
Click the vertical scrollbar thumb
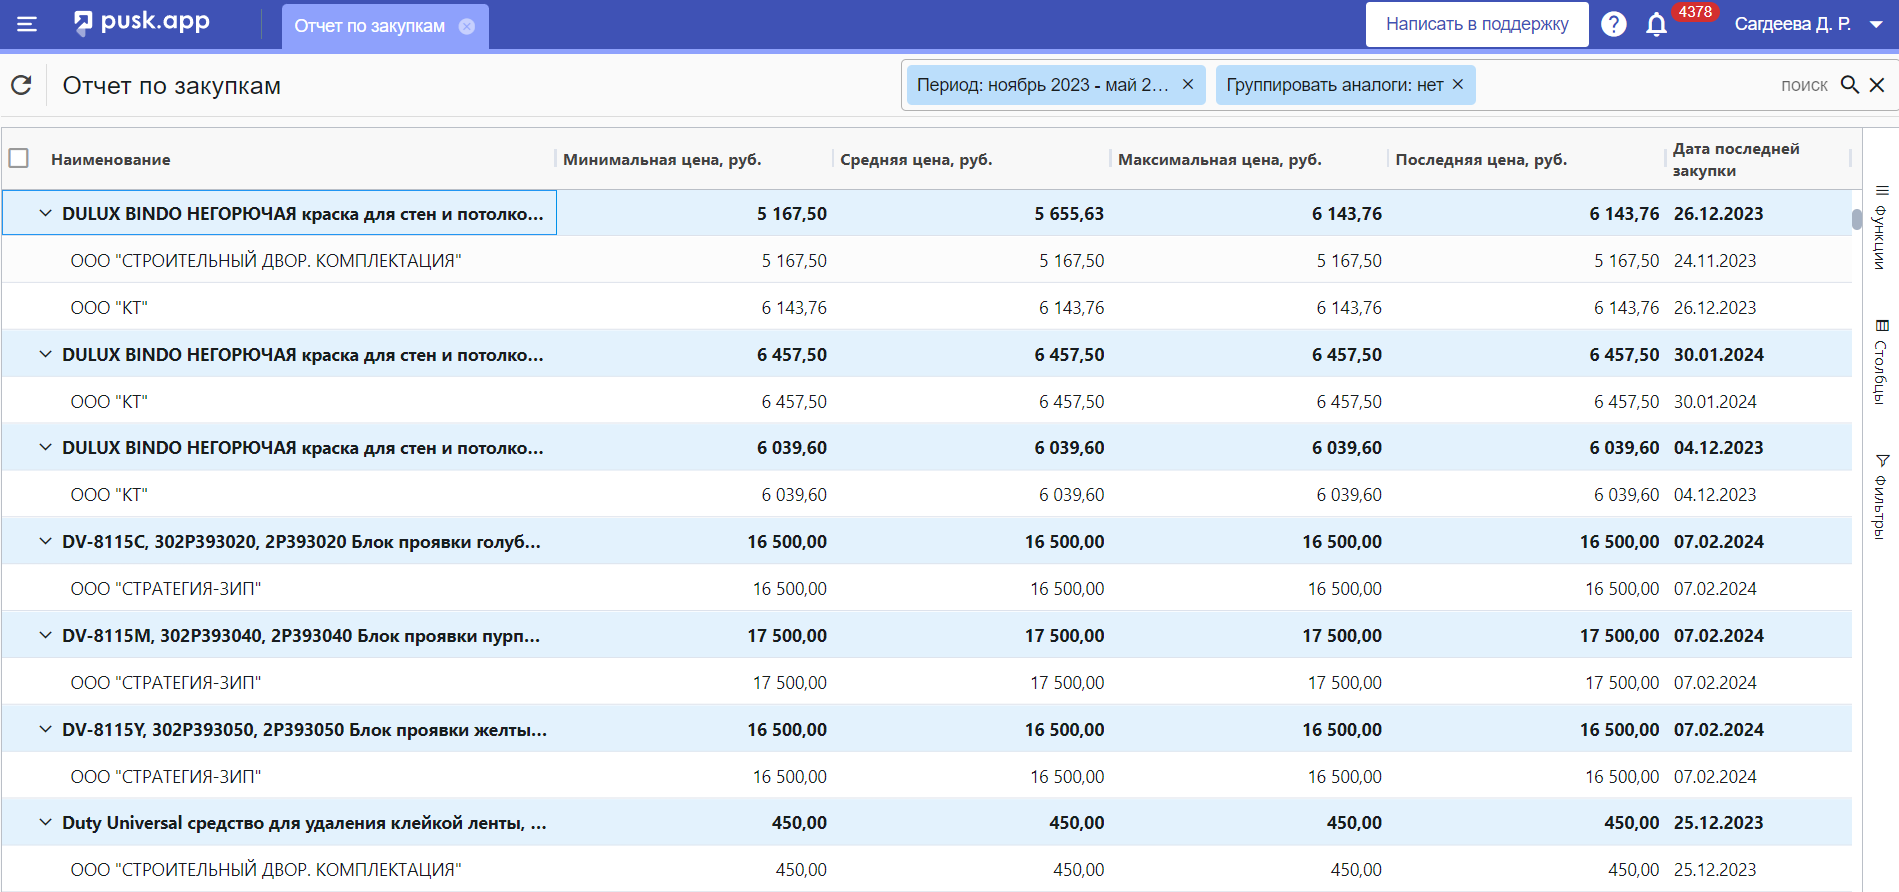1856,219
